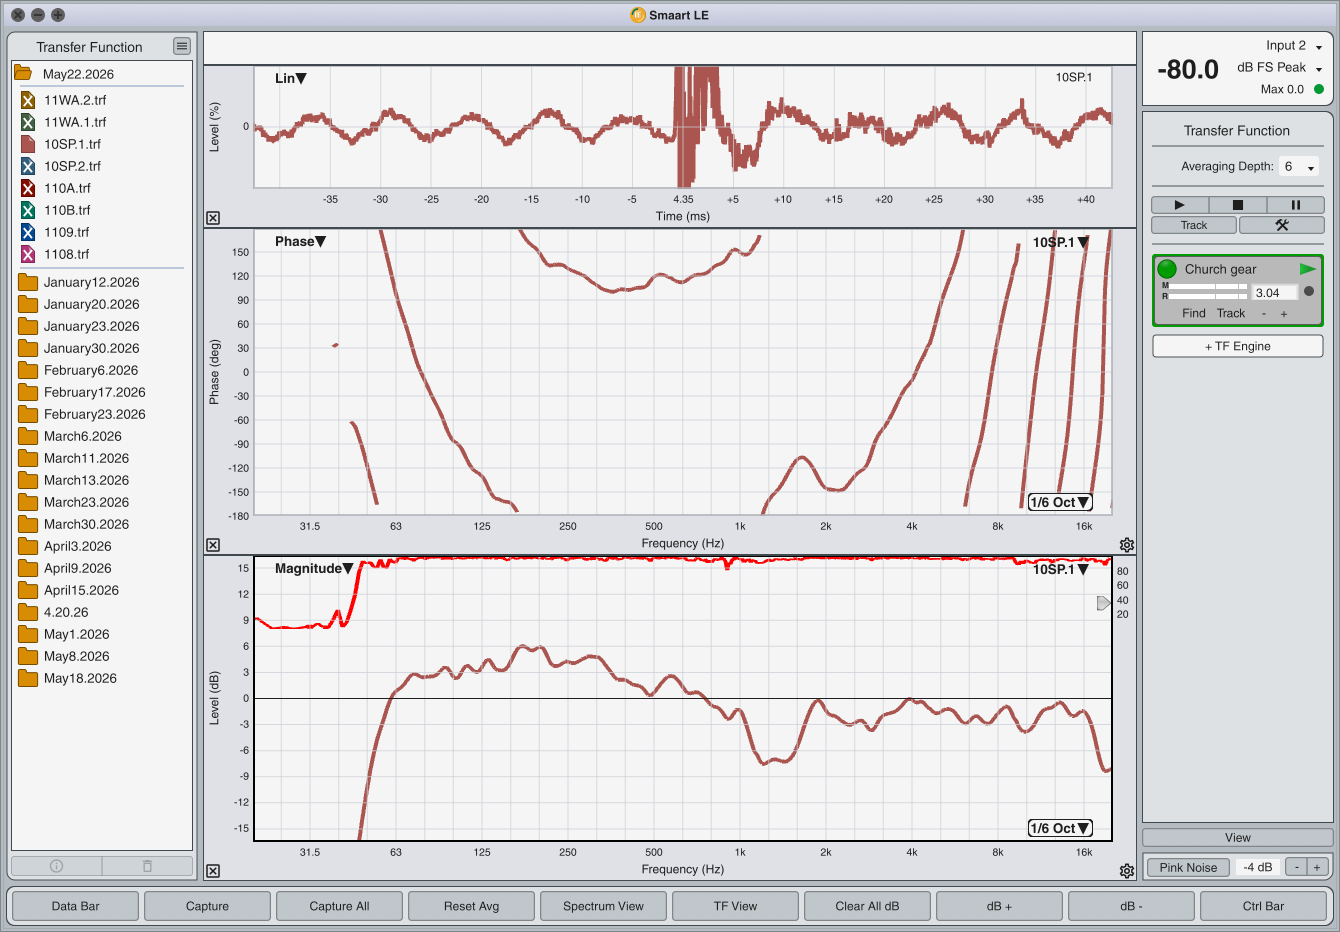Image resolution: width=1340 pixels, height=932 pixels.
Task: Click the 110B.trf trace icon
Action: 28,210
